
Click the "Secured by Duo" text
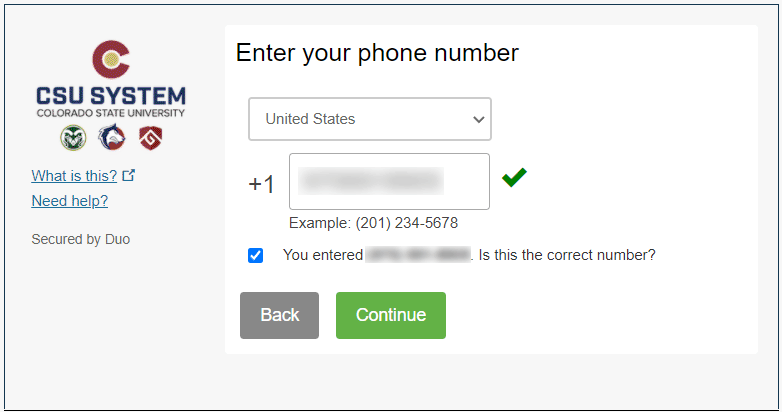coord(81,239)
